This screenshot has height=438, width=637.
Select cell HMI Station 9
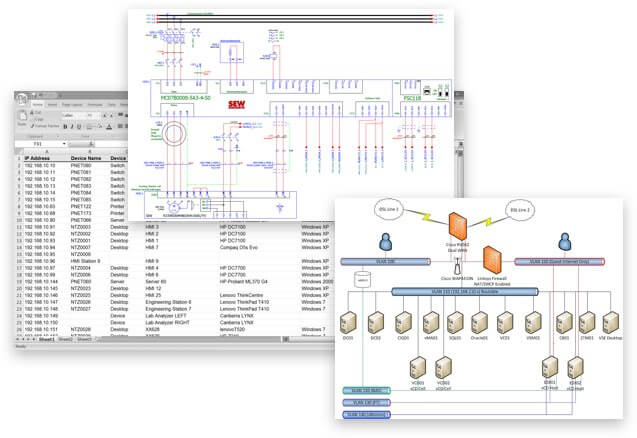click(85, 261)
